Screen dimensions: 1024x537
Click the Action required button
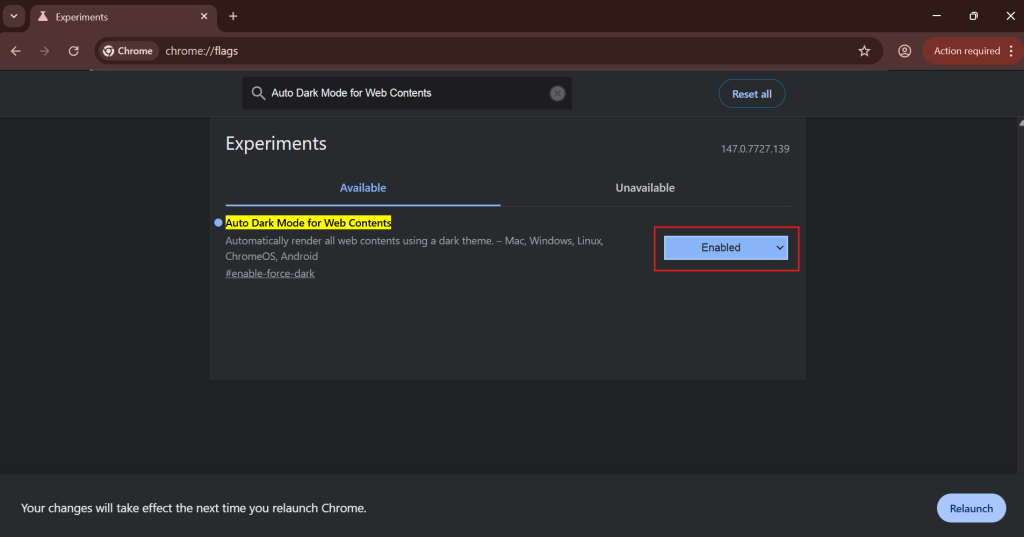pyautogui.click(x=967, y=51)
